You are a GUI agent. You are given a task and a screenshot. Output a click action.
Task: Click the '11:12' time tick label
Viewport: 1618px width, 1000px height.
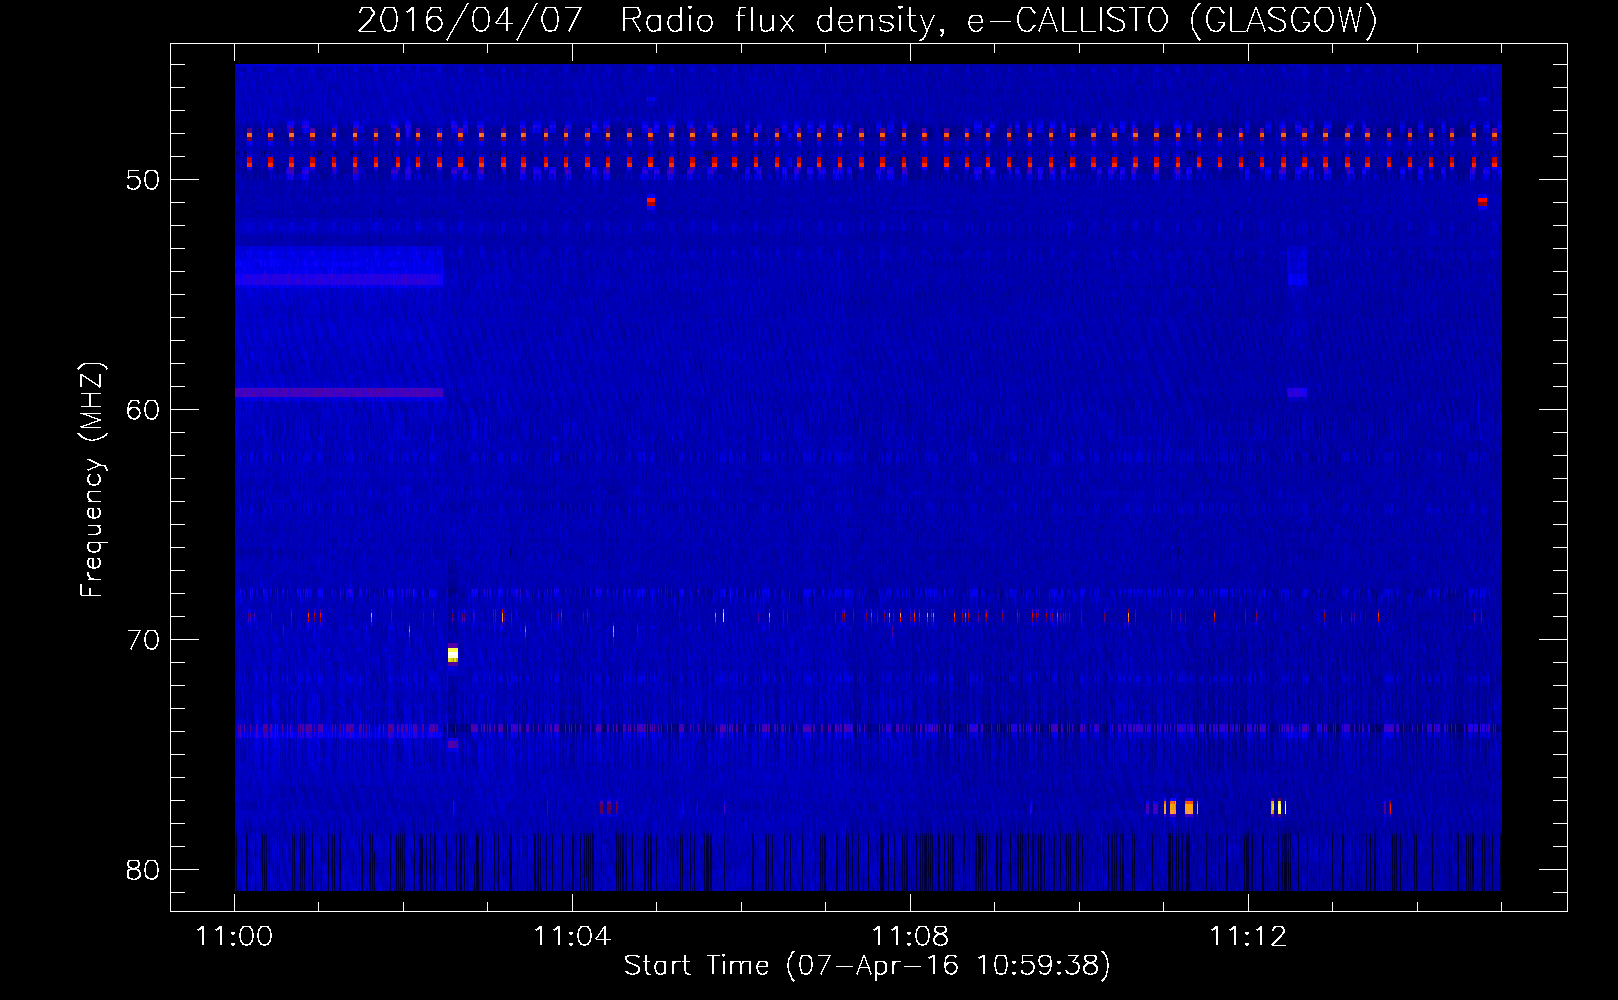pyautogui.click(x=1247, y=936)
